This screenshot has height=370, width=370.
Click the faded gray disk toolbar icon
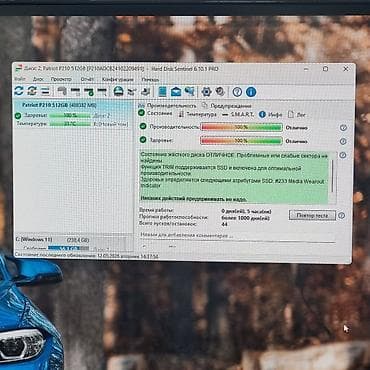pos(62,91)
